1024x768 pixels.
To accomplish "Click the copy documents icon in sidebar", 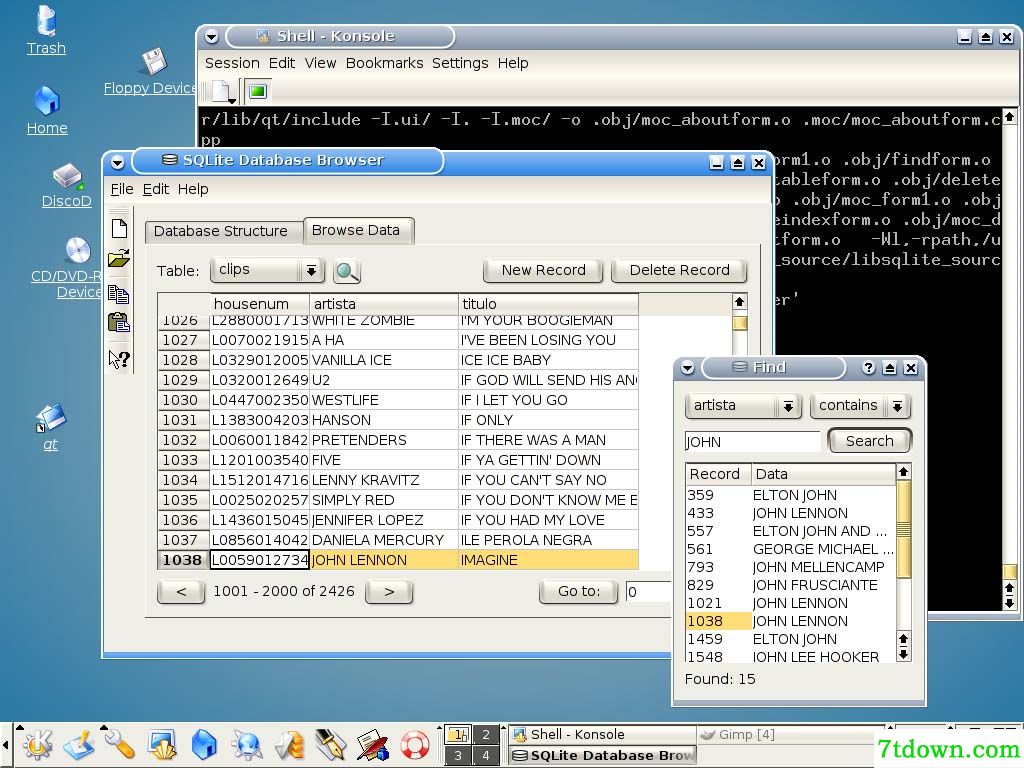I will click(x=118, y=294).
